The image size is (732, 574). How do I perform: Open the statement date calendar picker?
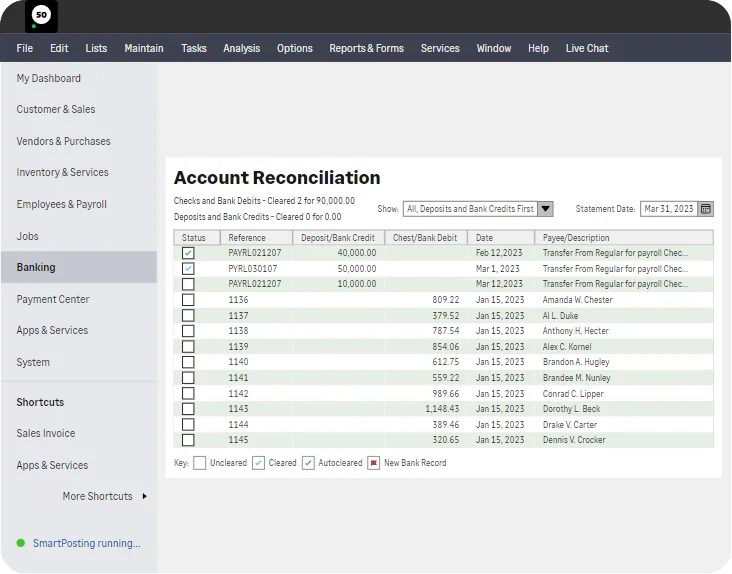click(x=705, y=209)
